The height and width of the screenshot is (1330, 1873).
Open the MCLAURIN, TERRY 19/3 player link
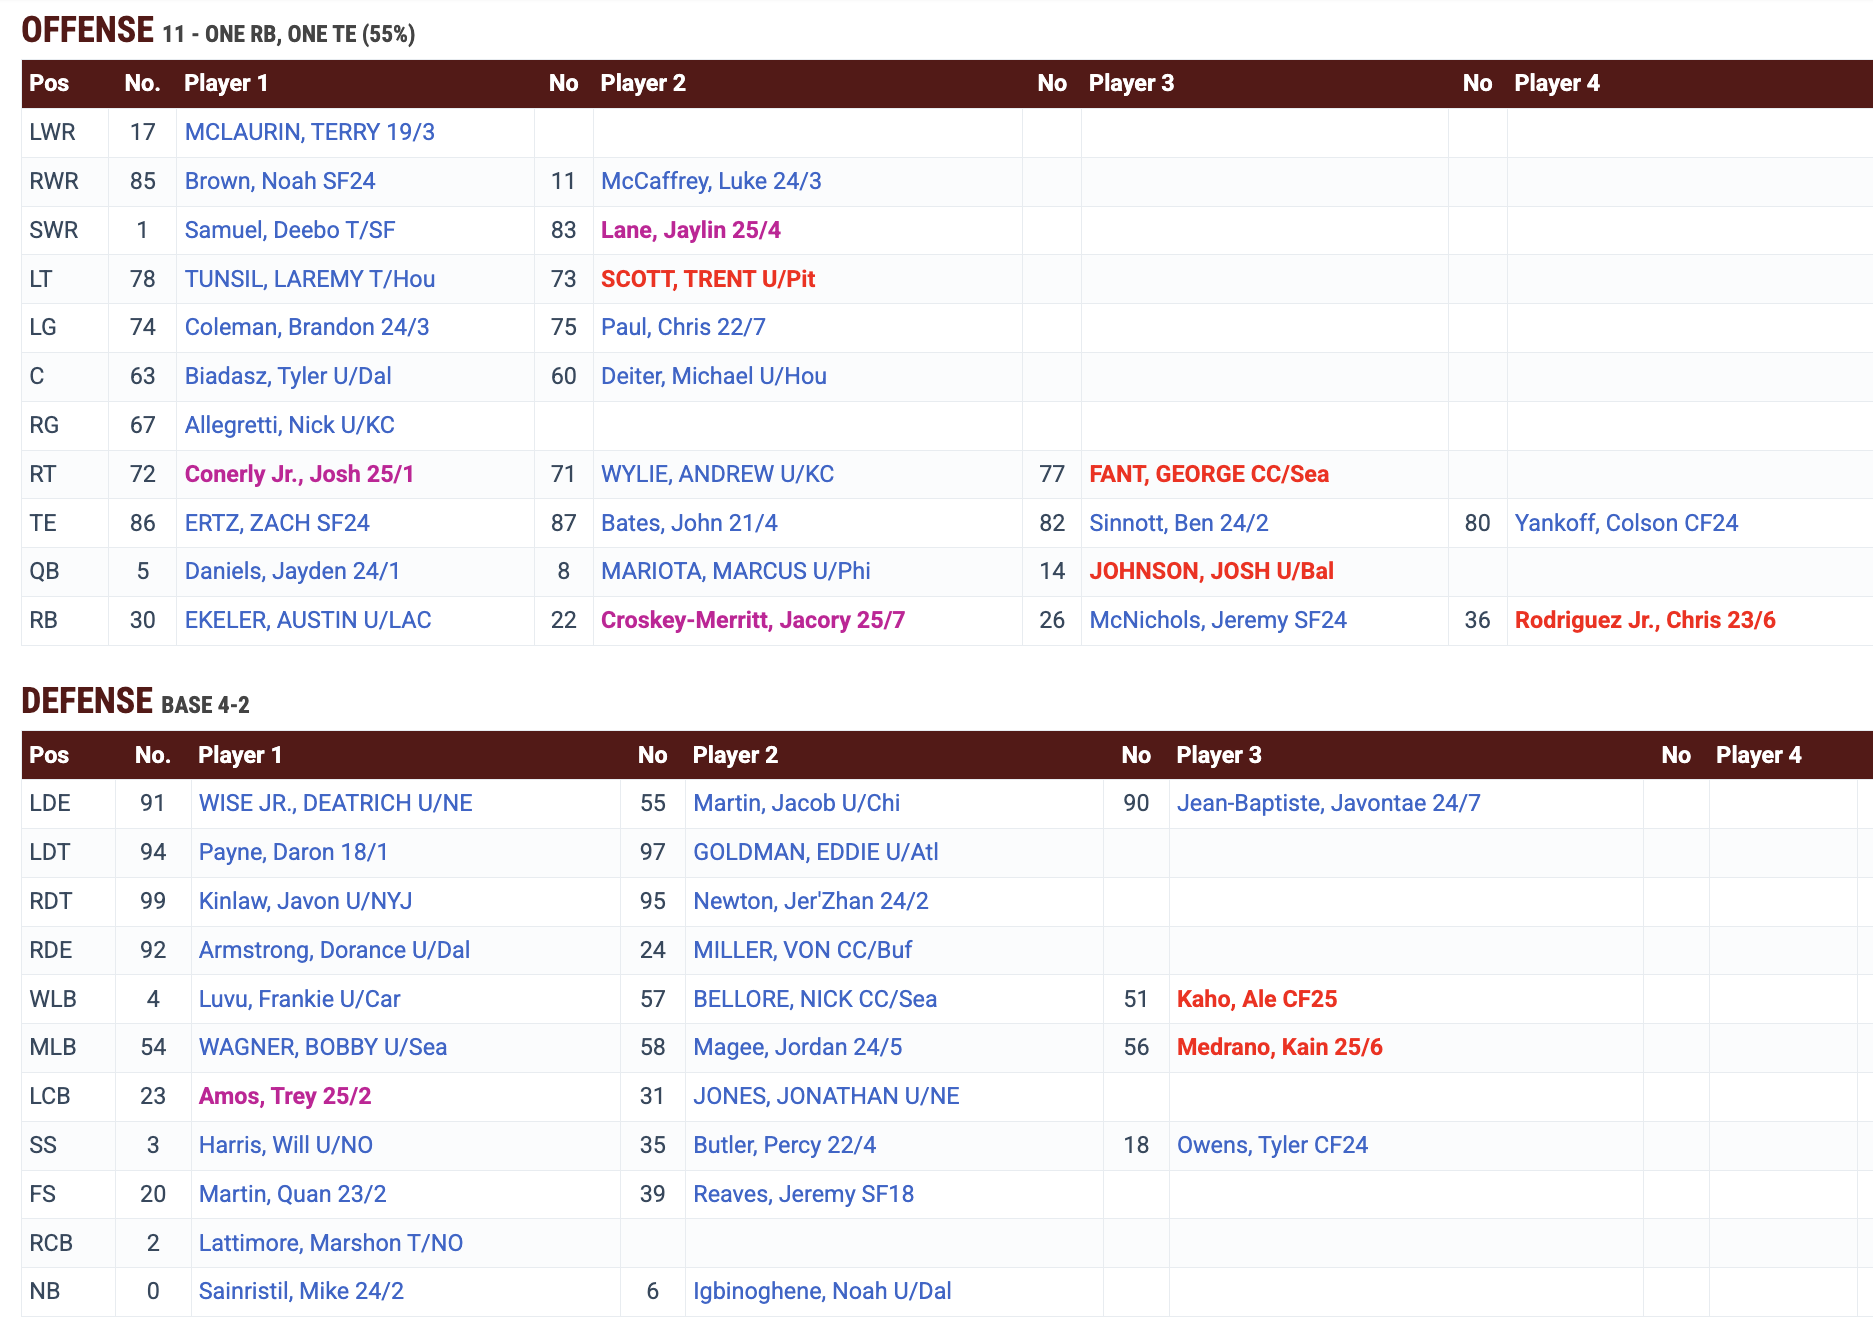(309, 132)
